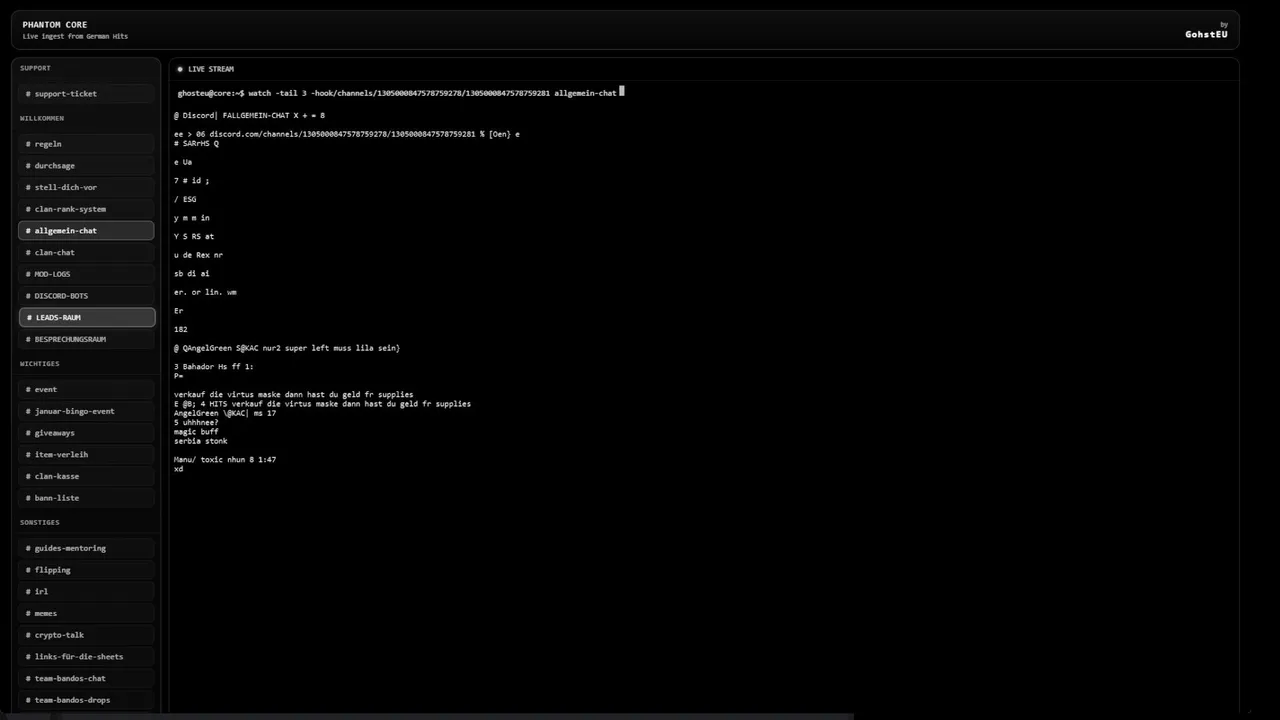Open the support-ticket channel

coord(87,94)
